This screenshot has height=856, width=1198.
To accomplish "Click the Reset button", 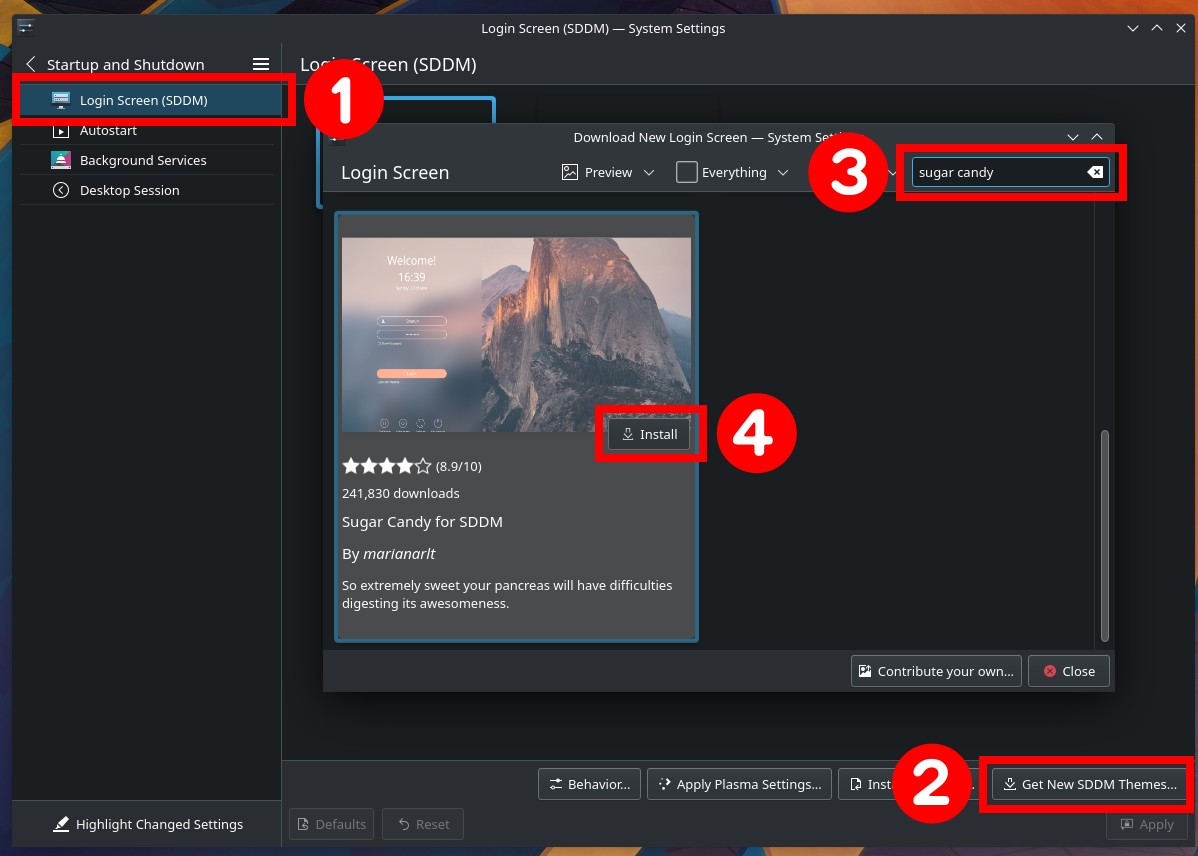I will point(423,824).
